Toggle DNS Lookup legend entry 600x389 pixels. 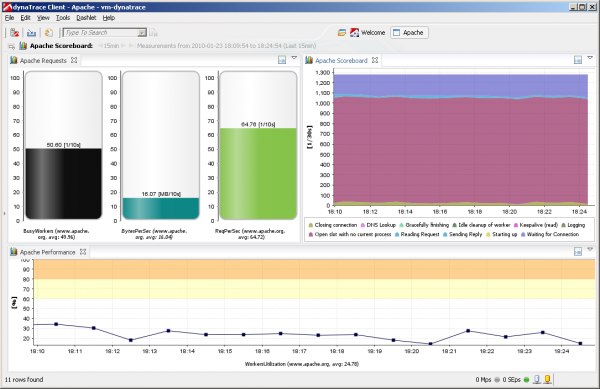[x=378, y=225]
